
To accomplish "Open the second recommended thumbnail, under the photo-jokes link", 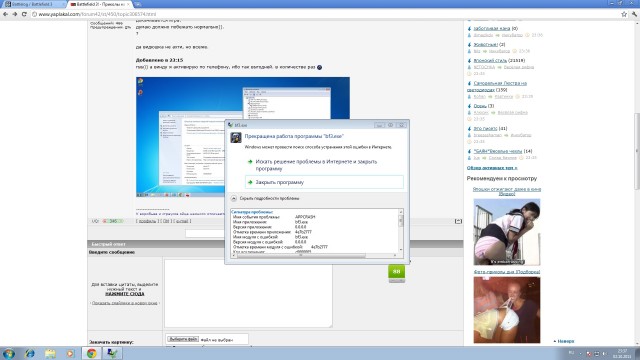I will click(x=507, y=310).
